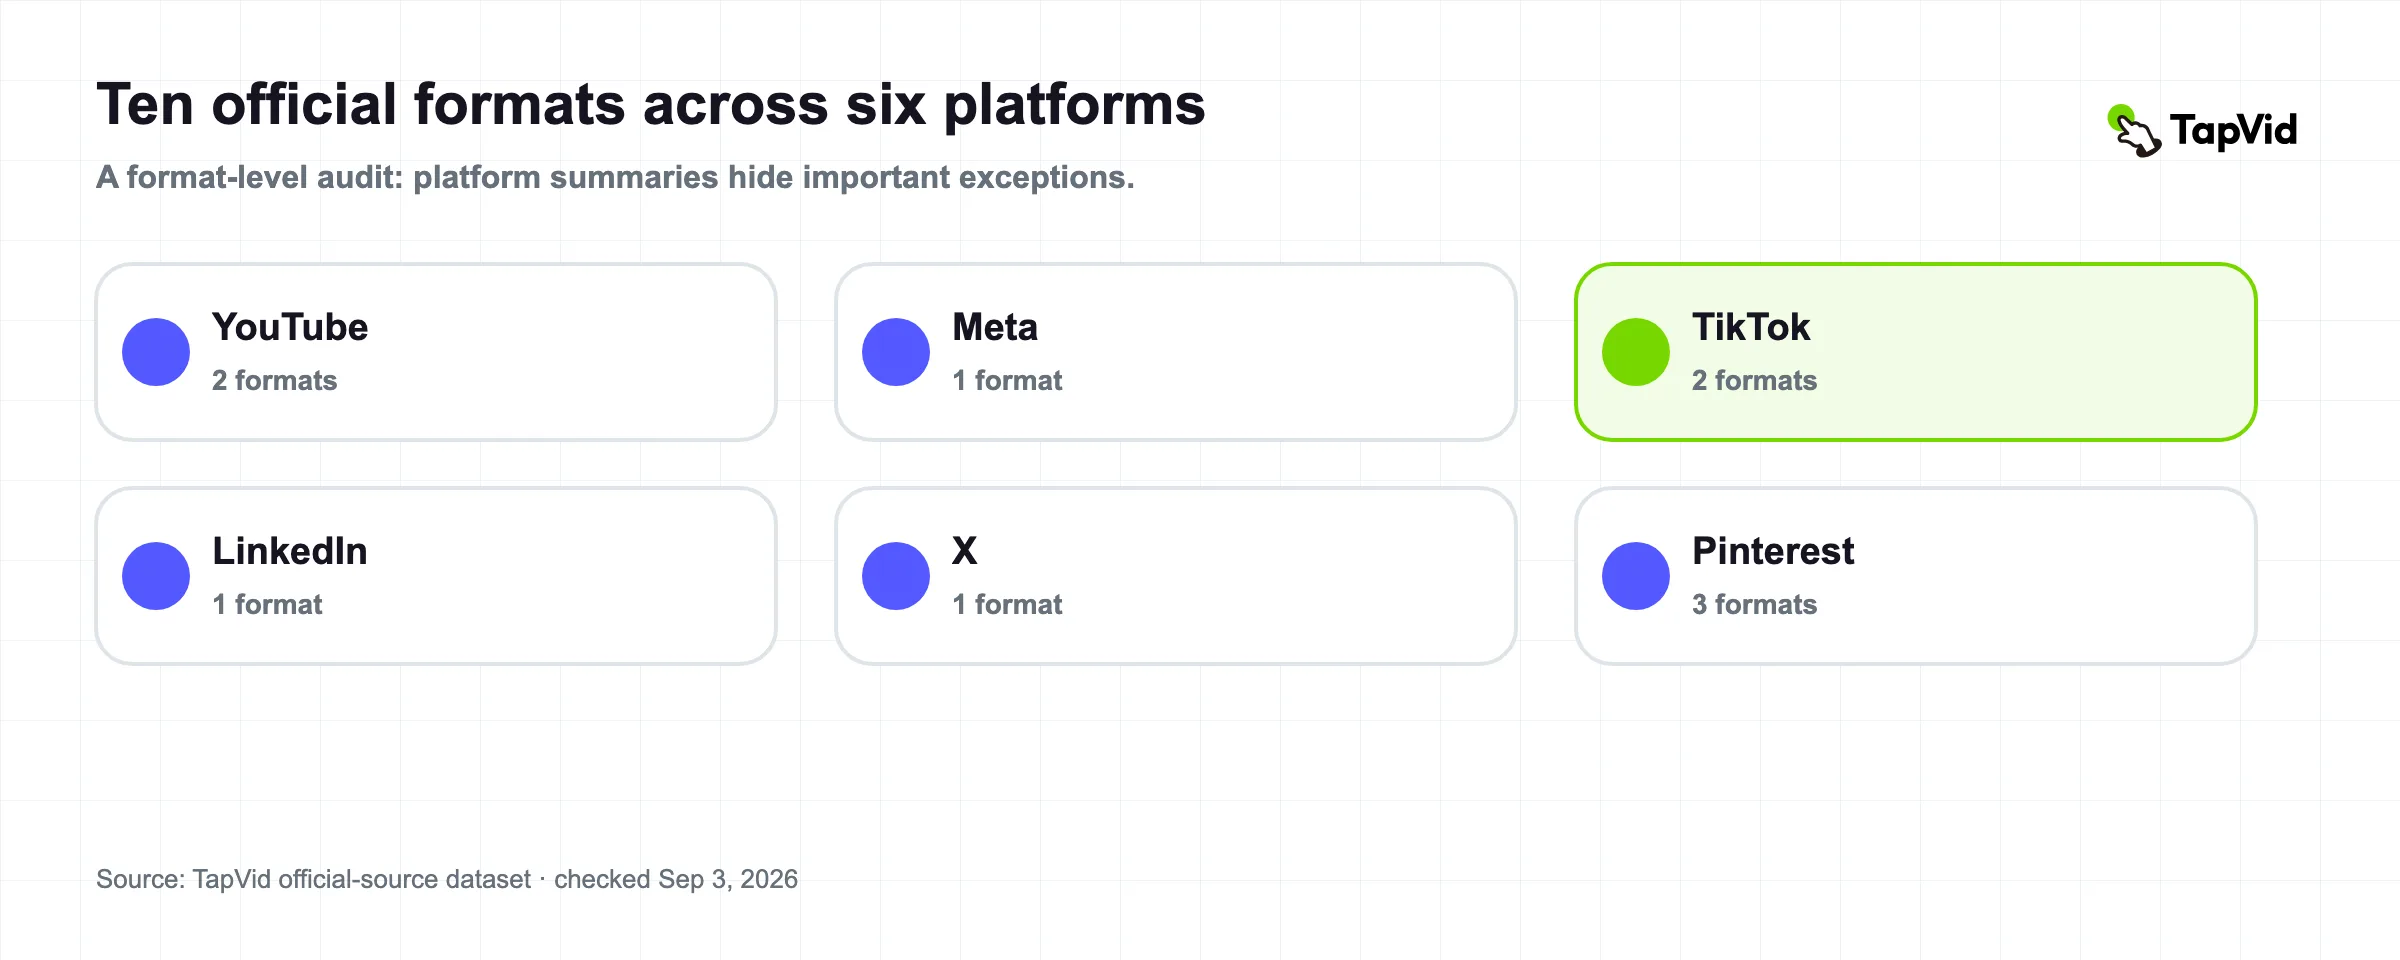Image resolution: width=2400 pixels, height=960 pixels.
Task: Click the blue circle beside LinkedIn
Action: click(156, 576)
